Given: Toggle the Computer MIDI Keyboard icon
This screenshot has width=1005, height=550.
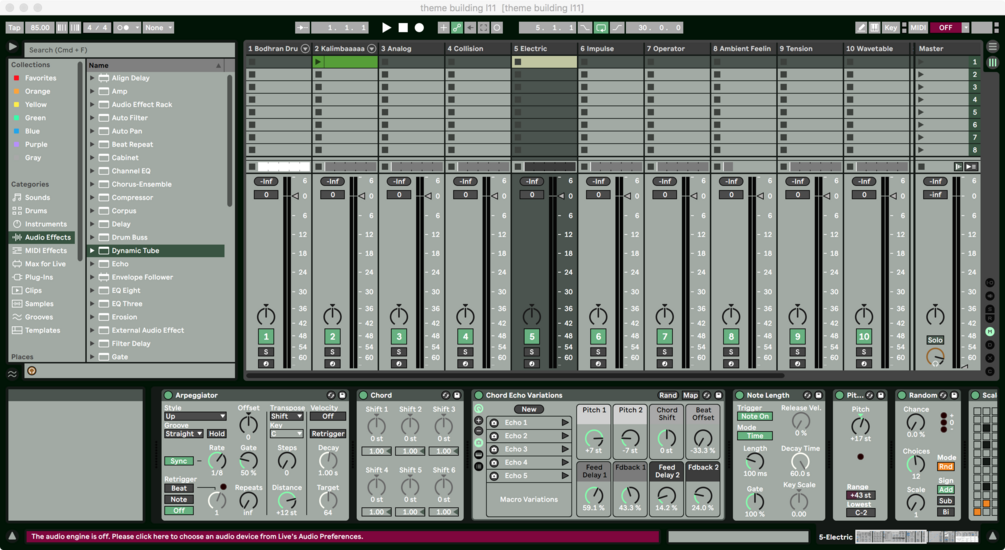Looking at the screenshot, I should [x=874, y=28].
